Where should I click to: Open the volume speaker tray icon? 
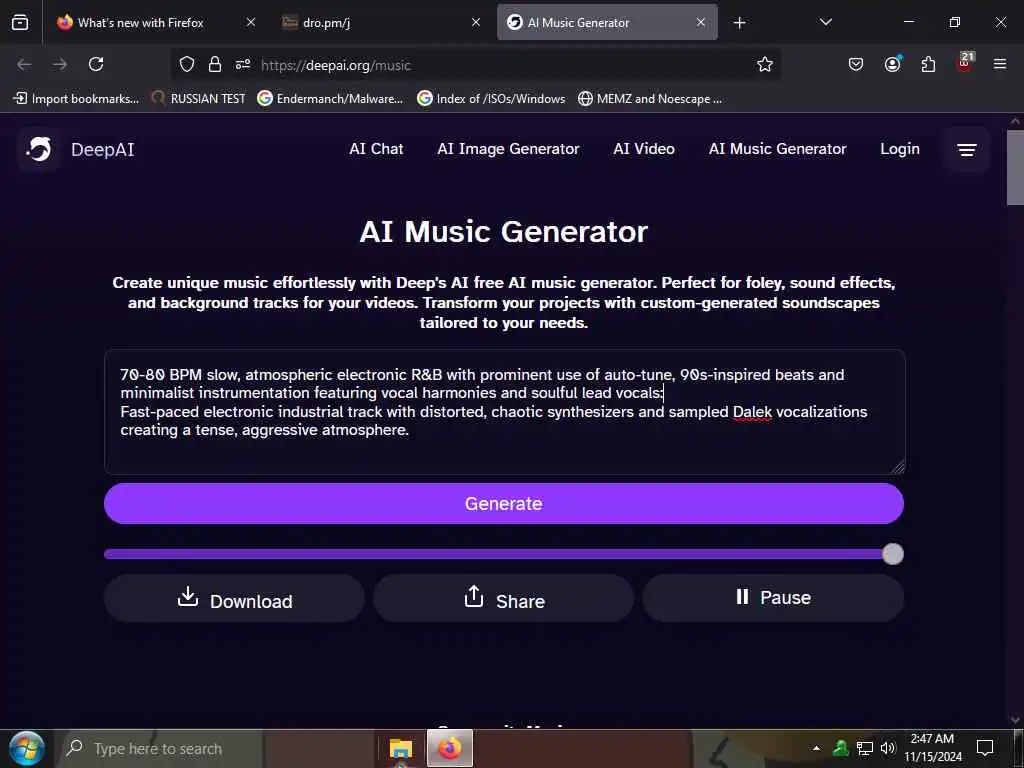tap(888, 748)
